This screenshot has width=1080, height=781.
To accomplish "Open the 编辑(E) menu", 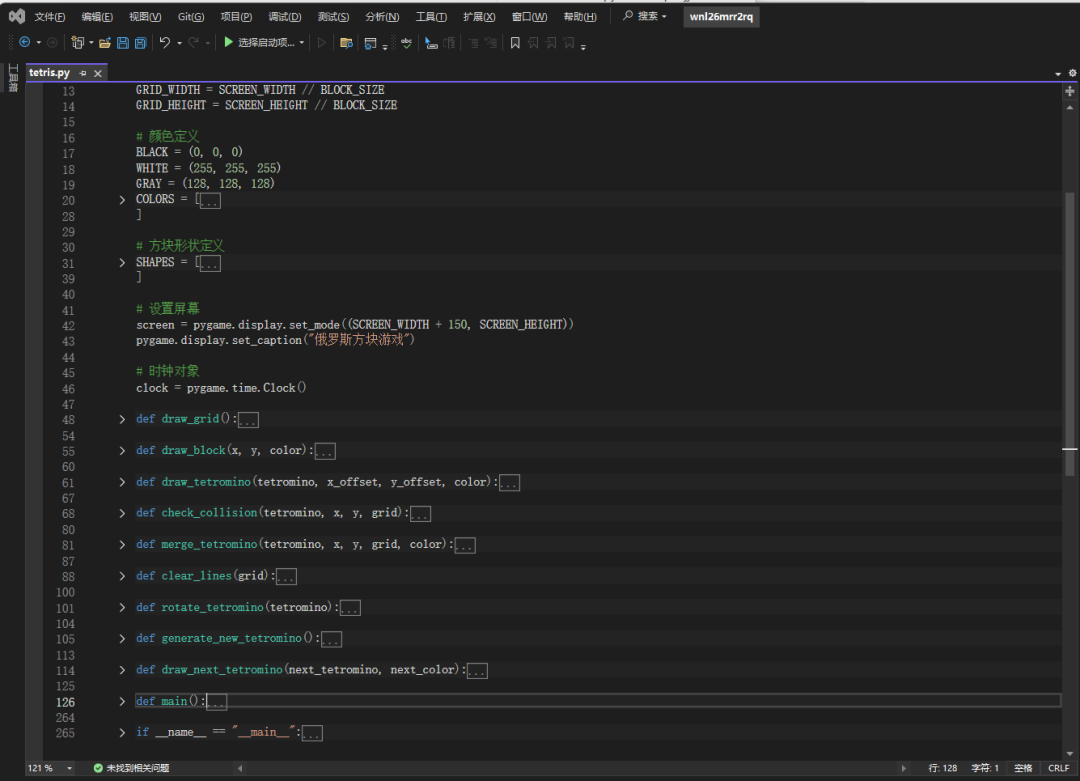I will click(x=97, y=17).
